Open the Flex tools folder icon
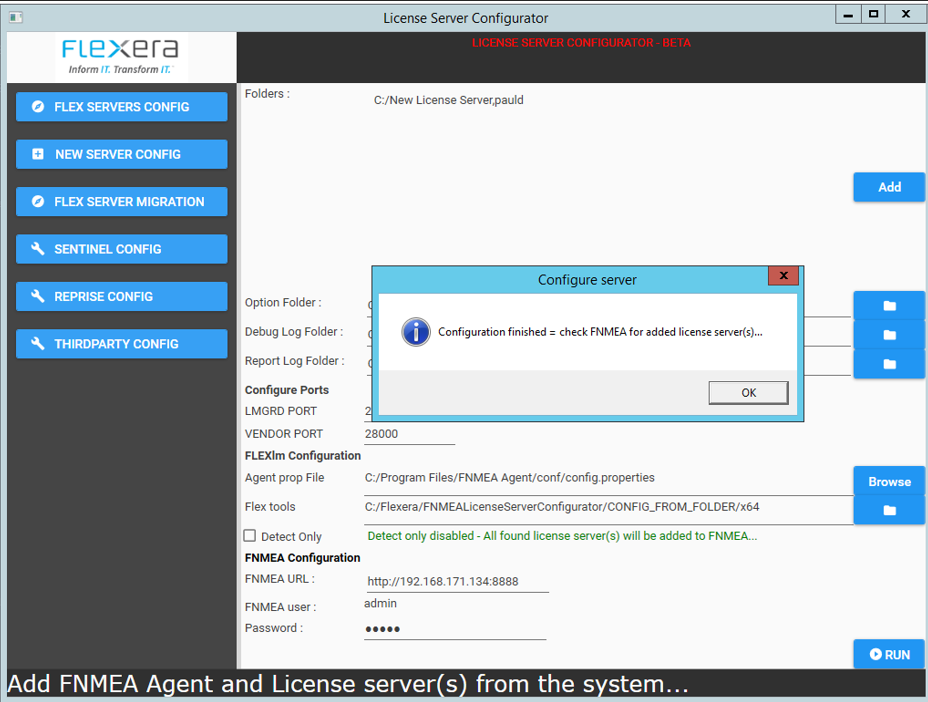928x702 pixels. coord(889,509)
